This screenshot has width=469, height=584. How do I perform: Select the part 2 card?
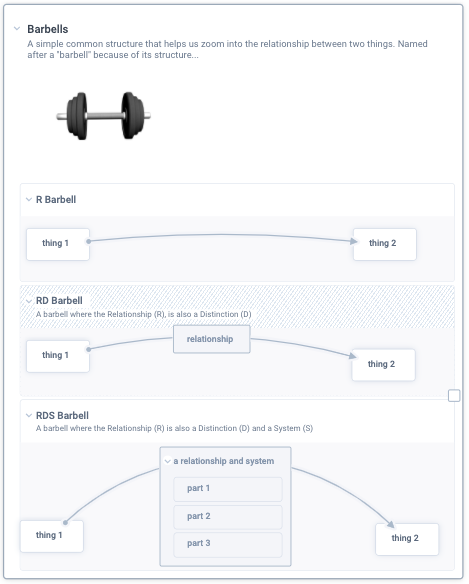coord(228,517)
